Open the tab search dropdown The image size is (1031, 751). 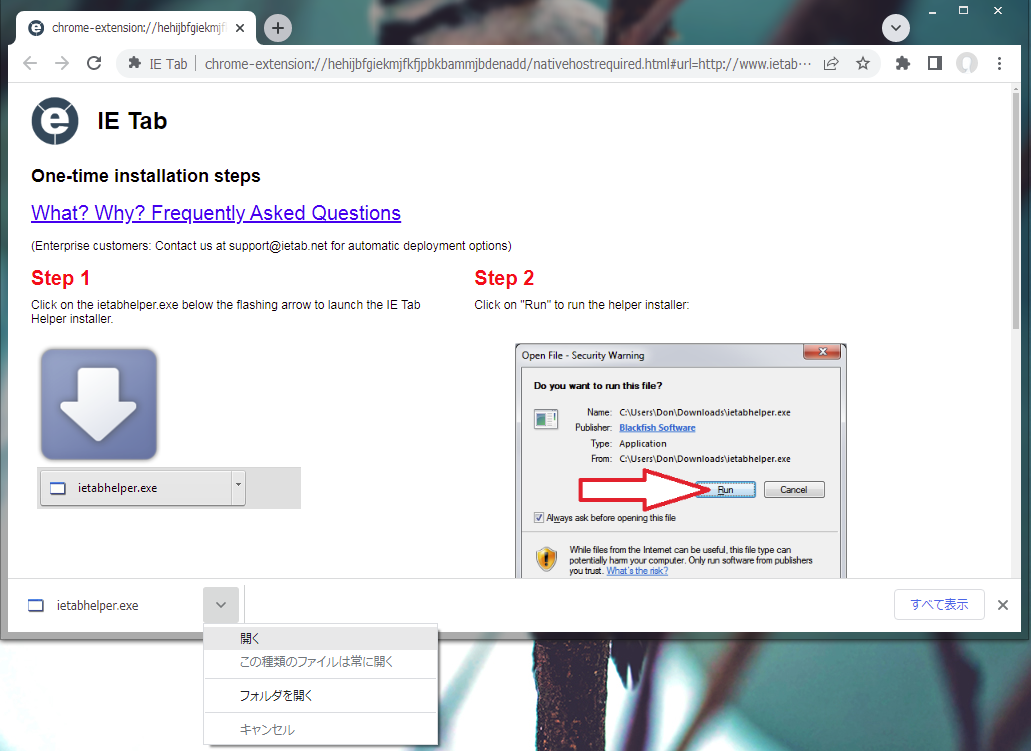click(x=896, y=28)
